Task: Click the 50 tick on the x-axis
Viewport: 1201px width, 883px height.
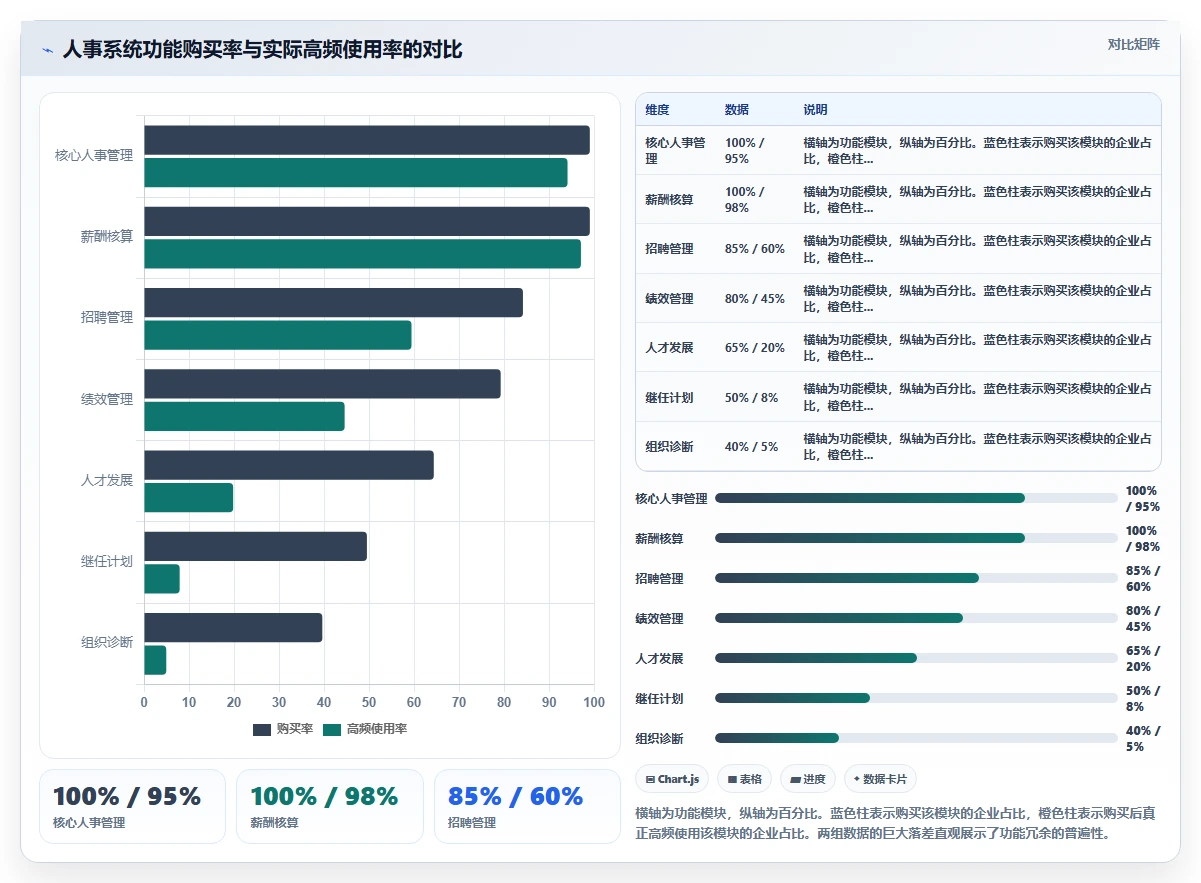Action: (369, 703)
